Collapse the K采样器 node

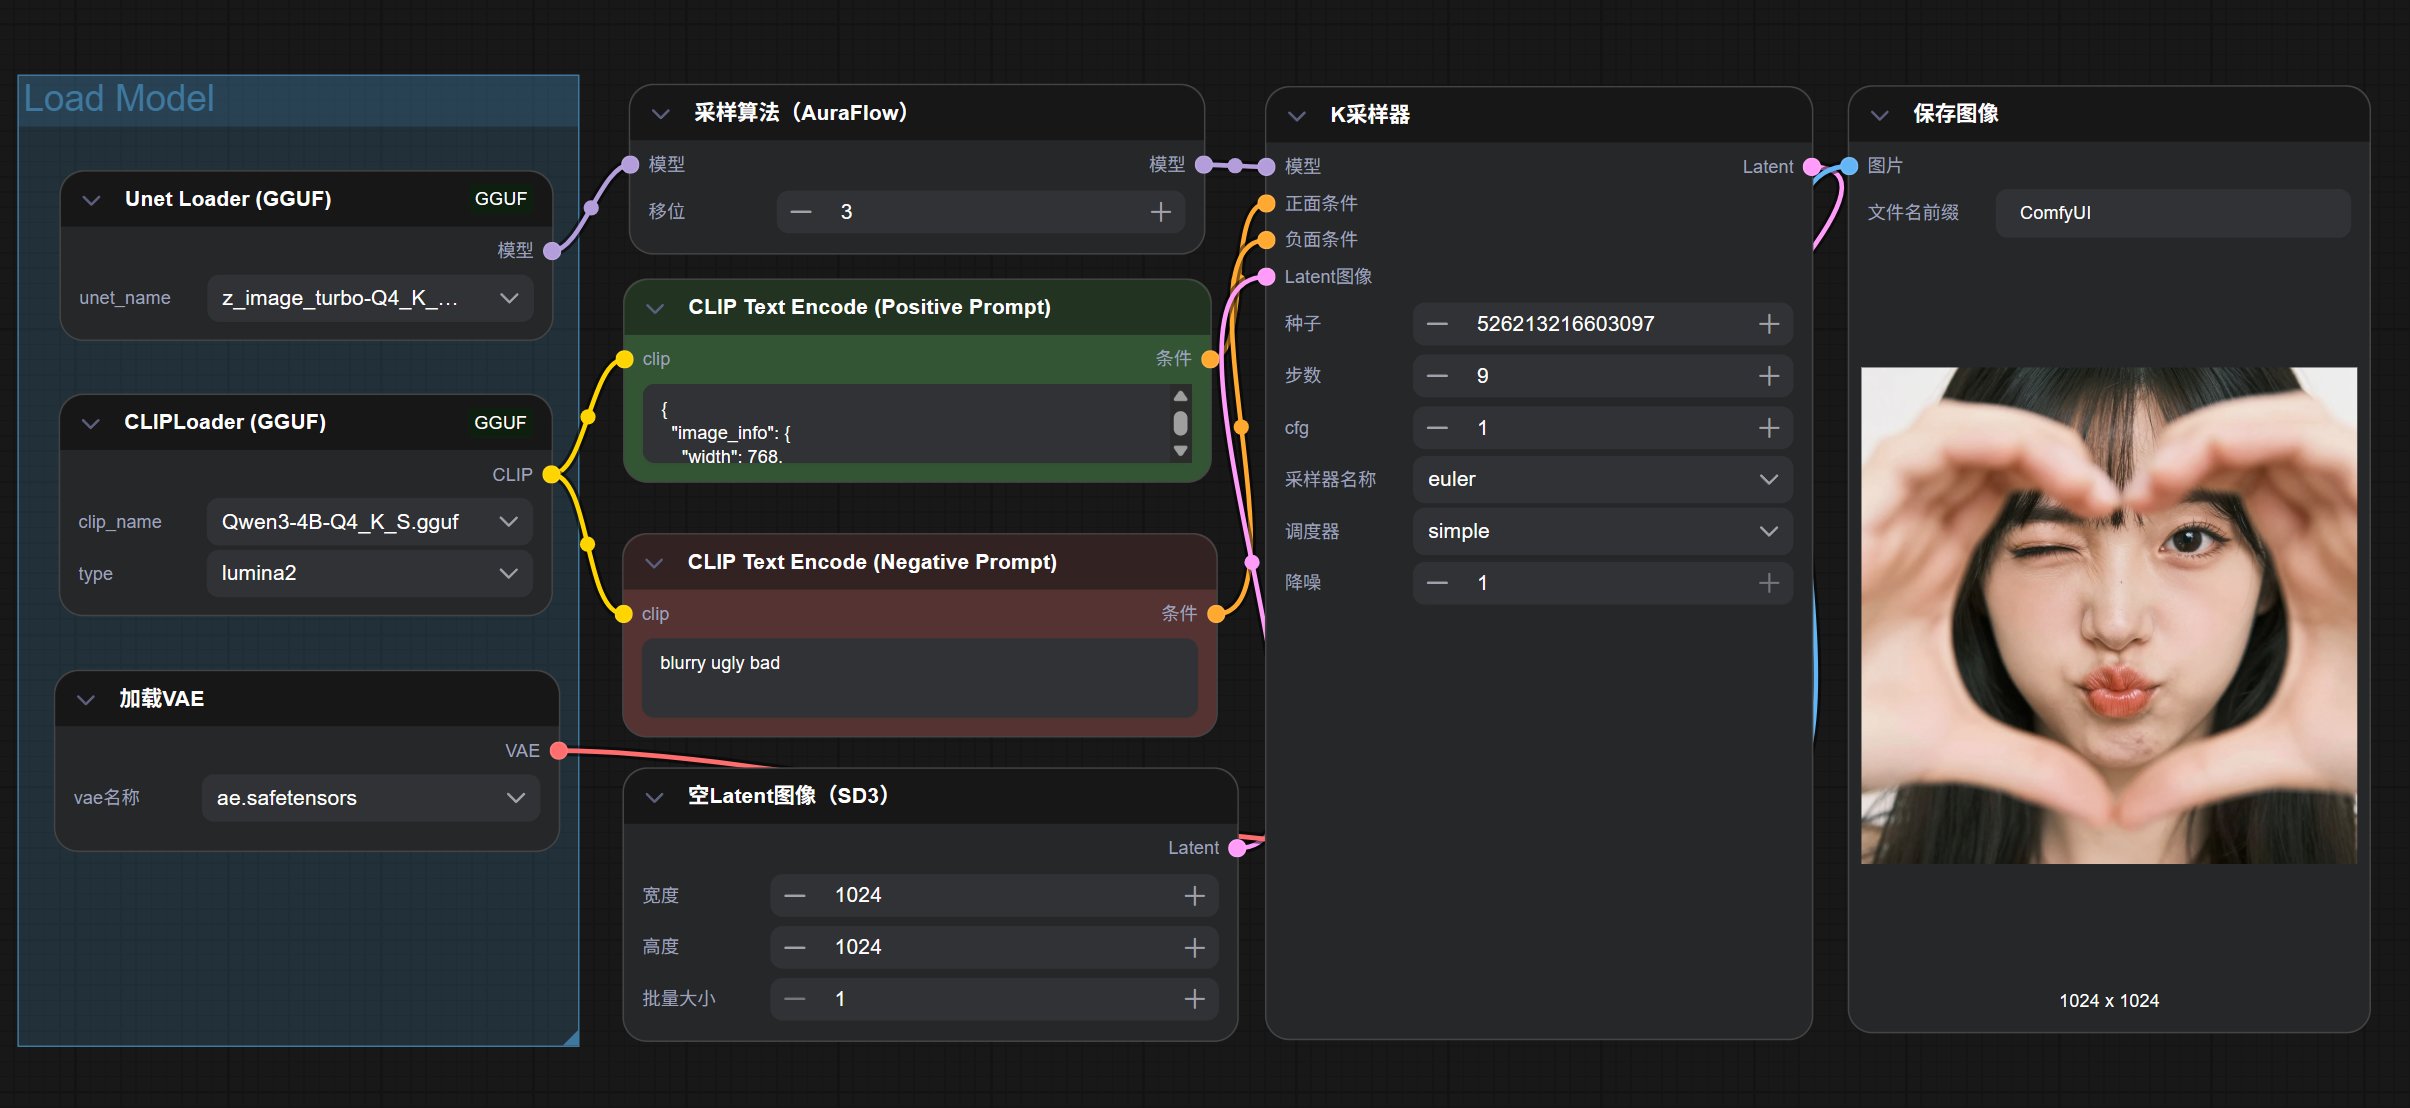click(1297, 116)
